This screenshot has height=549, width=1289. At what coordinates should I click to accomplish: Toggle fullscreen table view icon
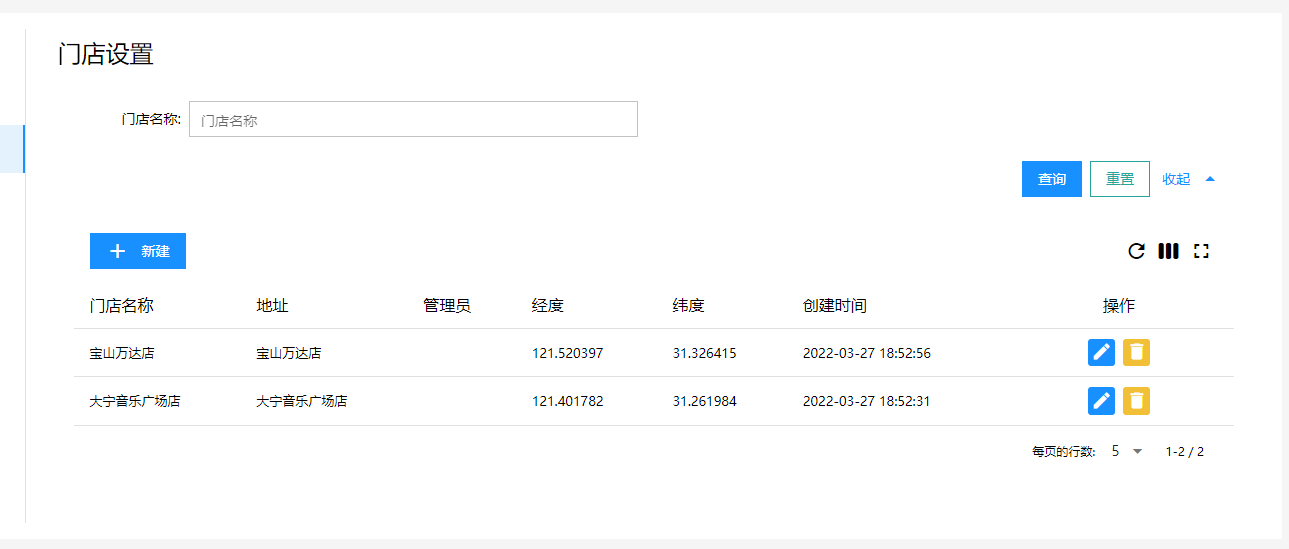(1201, 251)
